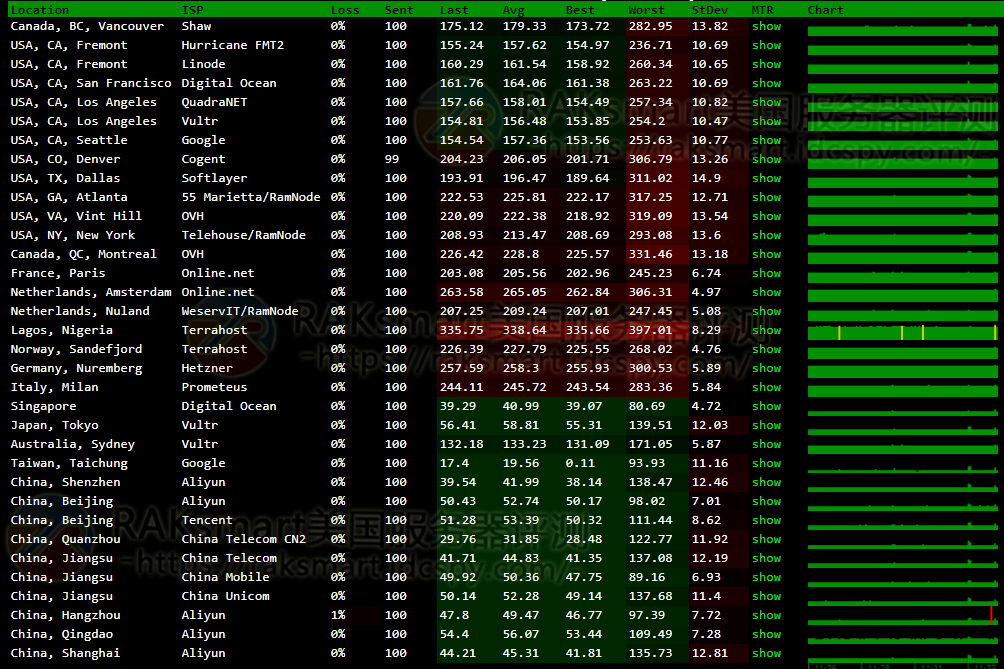
Task: Open show link for Qingdao Aliyun row
Action: point(766,634)
